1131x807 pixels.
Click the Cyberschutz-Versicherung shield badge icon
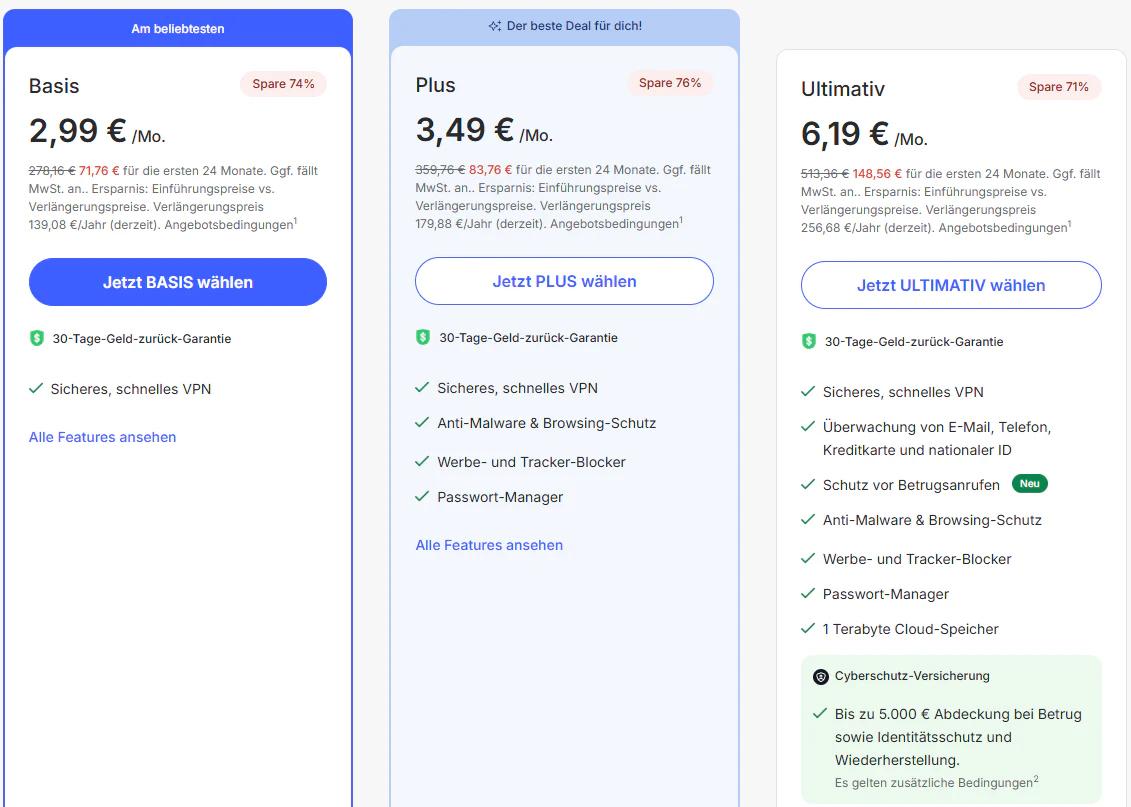pos(821,677)
